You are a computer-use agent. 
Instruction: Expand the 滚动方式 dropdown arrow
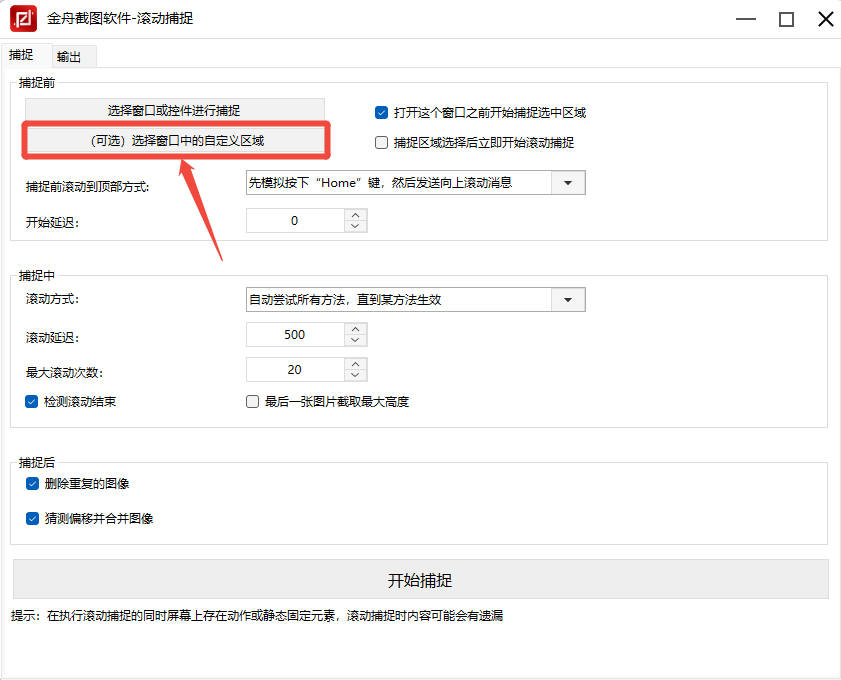[x=568, y=300]
